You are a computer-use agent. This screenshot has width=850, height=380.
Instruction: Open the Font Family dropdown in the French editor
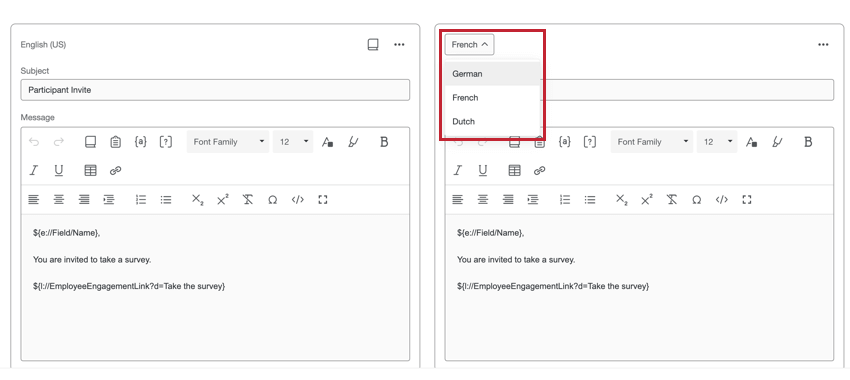(652, 142)
